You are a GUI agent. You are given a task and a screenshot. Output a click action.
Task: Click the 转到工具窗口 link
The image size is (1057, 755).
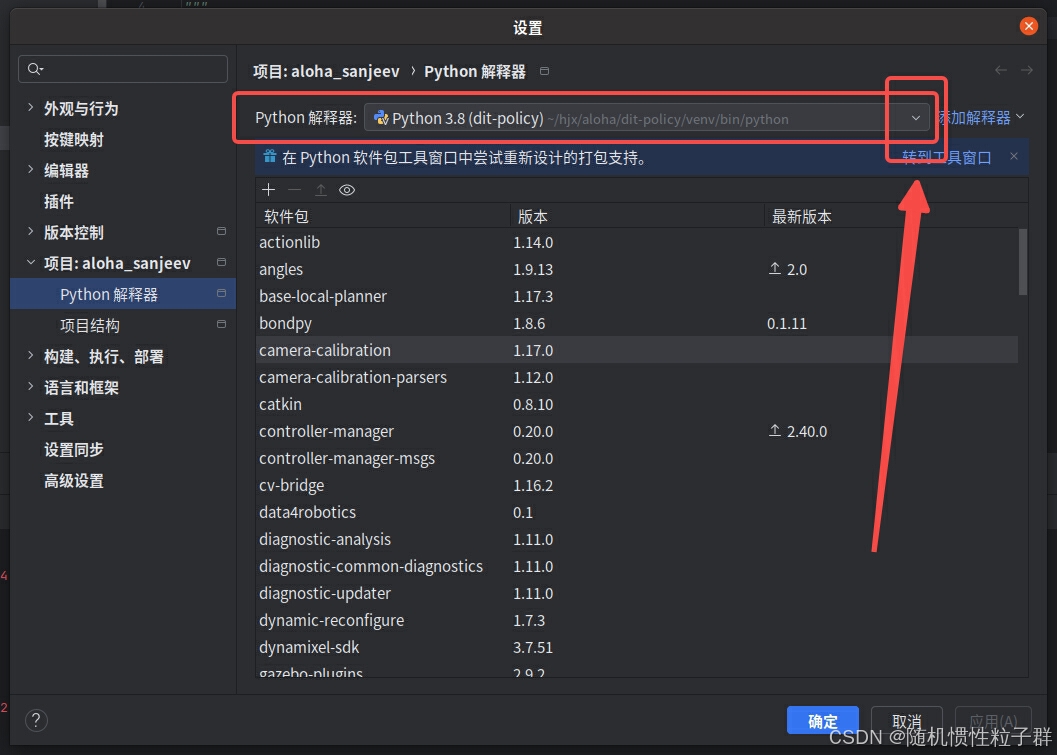point(946,157)
